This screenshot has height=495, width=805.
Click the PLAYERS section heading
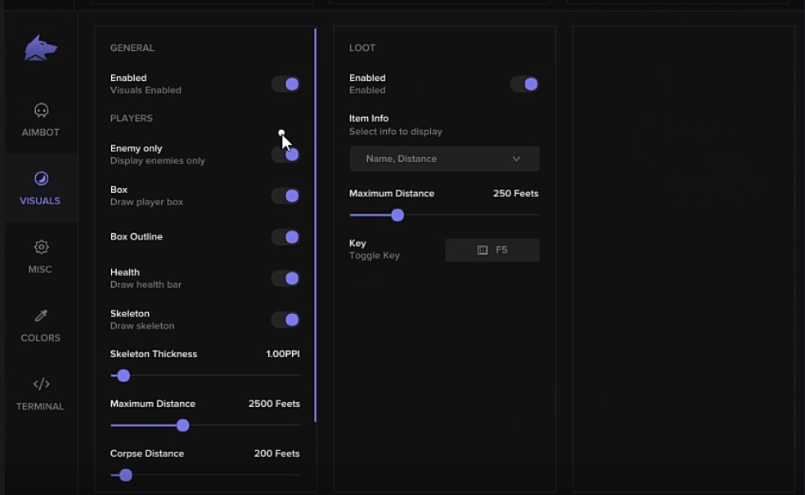(x=131, y=118)
